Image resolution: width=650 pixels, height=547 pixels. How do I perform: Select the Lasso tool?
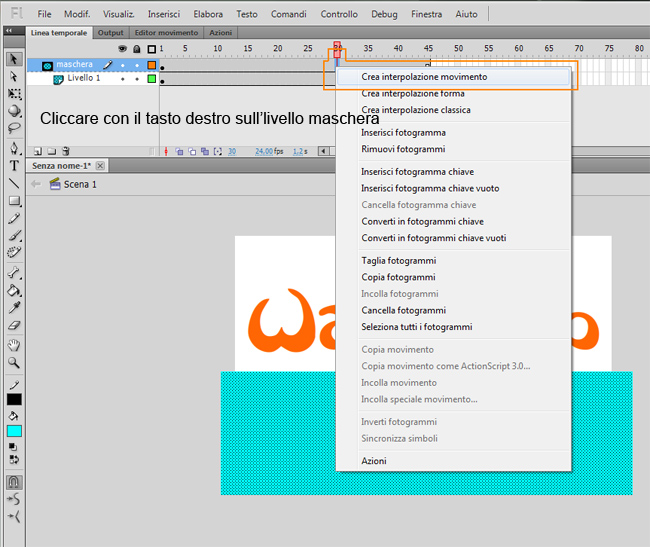[15, 128]
